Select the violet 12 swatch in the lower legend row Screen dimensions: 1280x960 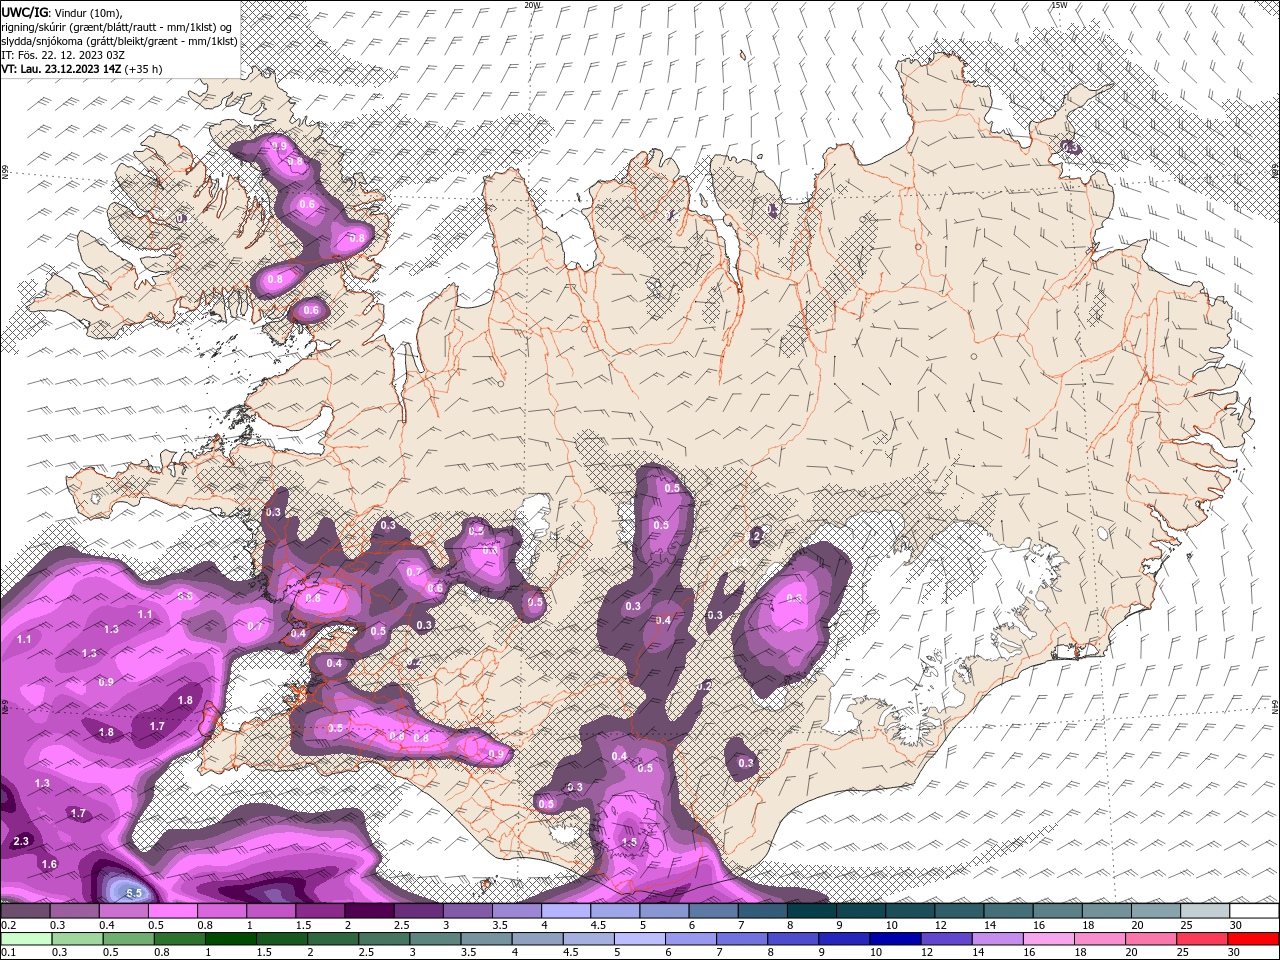coord(947,939)
